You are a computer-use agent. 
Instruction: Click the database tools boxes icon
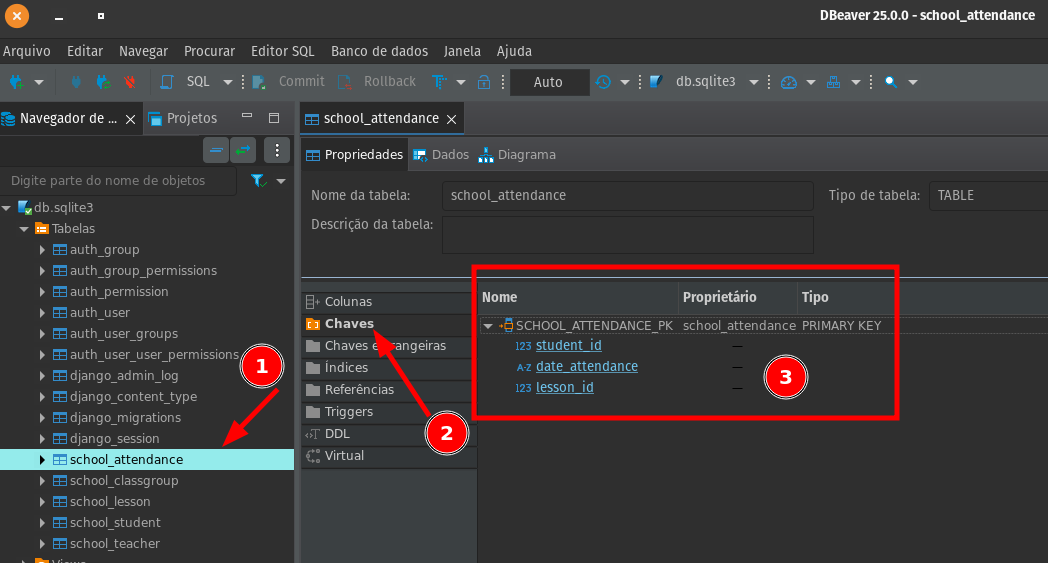point(833,82)
